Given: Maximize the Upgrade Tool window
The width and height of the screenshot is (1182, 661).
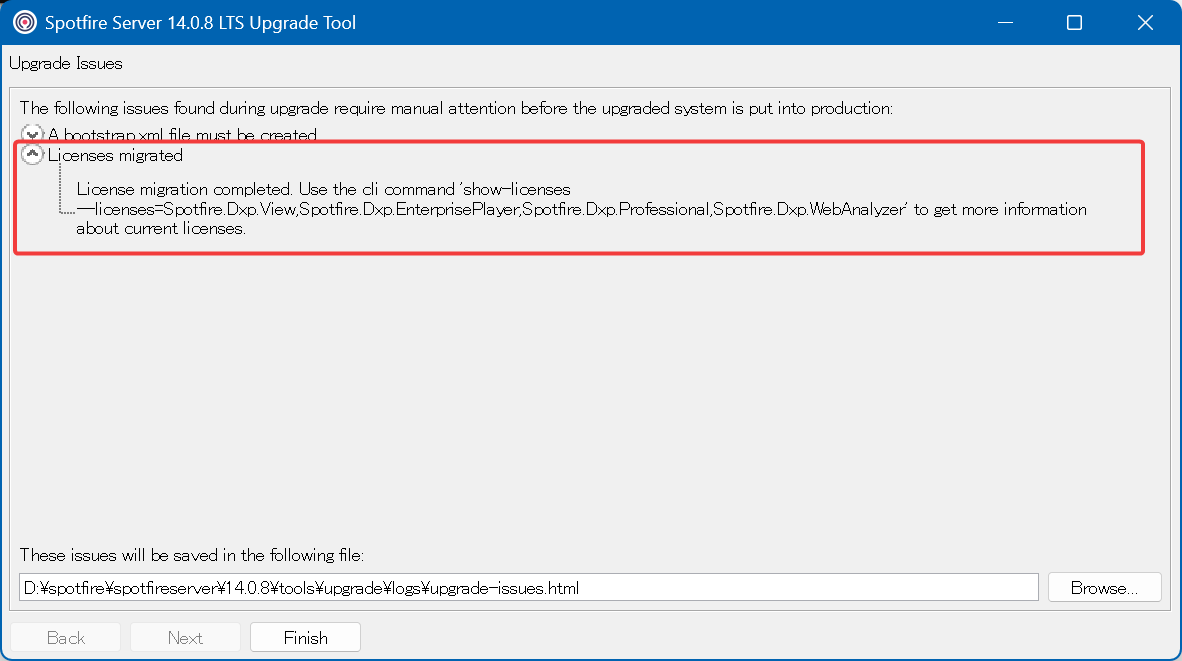Looking at the screenshot, I should [x=1074, y=23].
